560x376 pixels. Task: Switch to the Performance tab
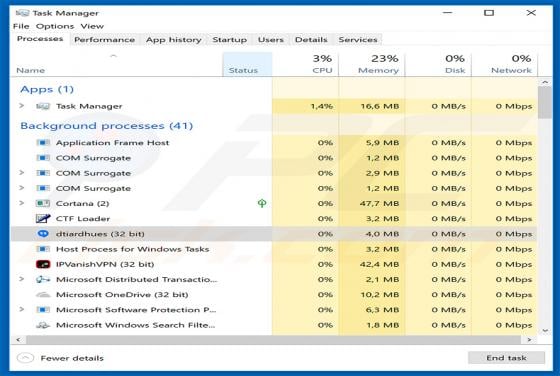click(x=105, y=40)
